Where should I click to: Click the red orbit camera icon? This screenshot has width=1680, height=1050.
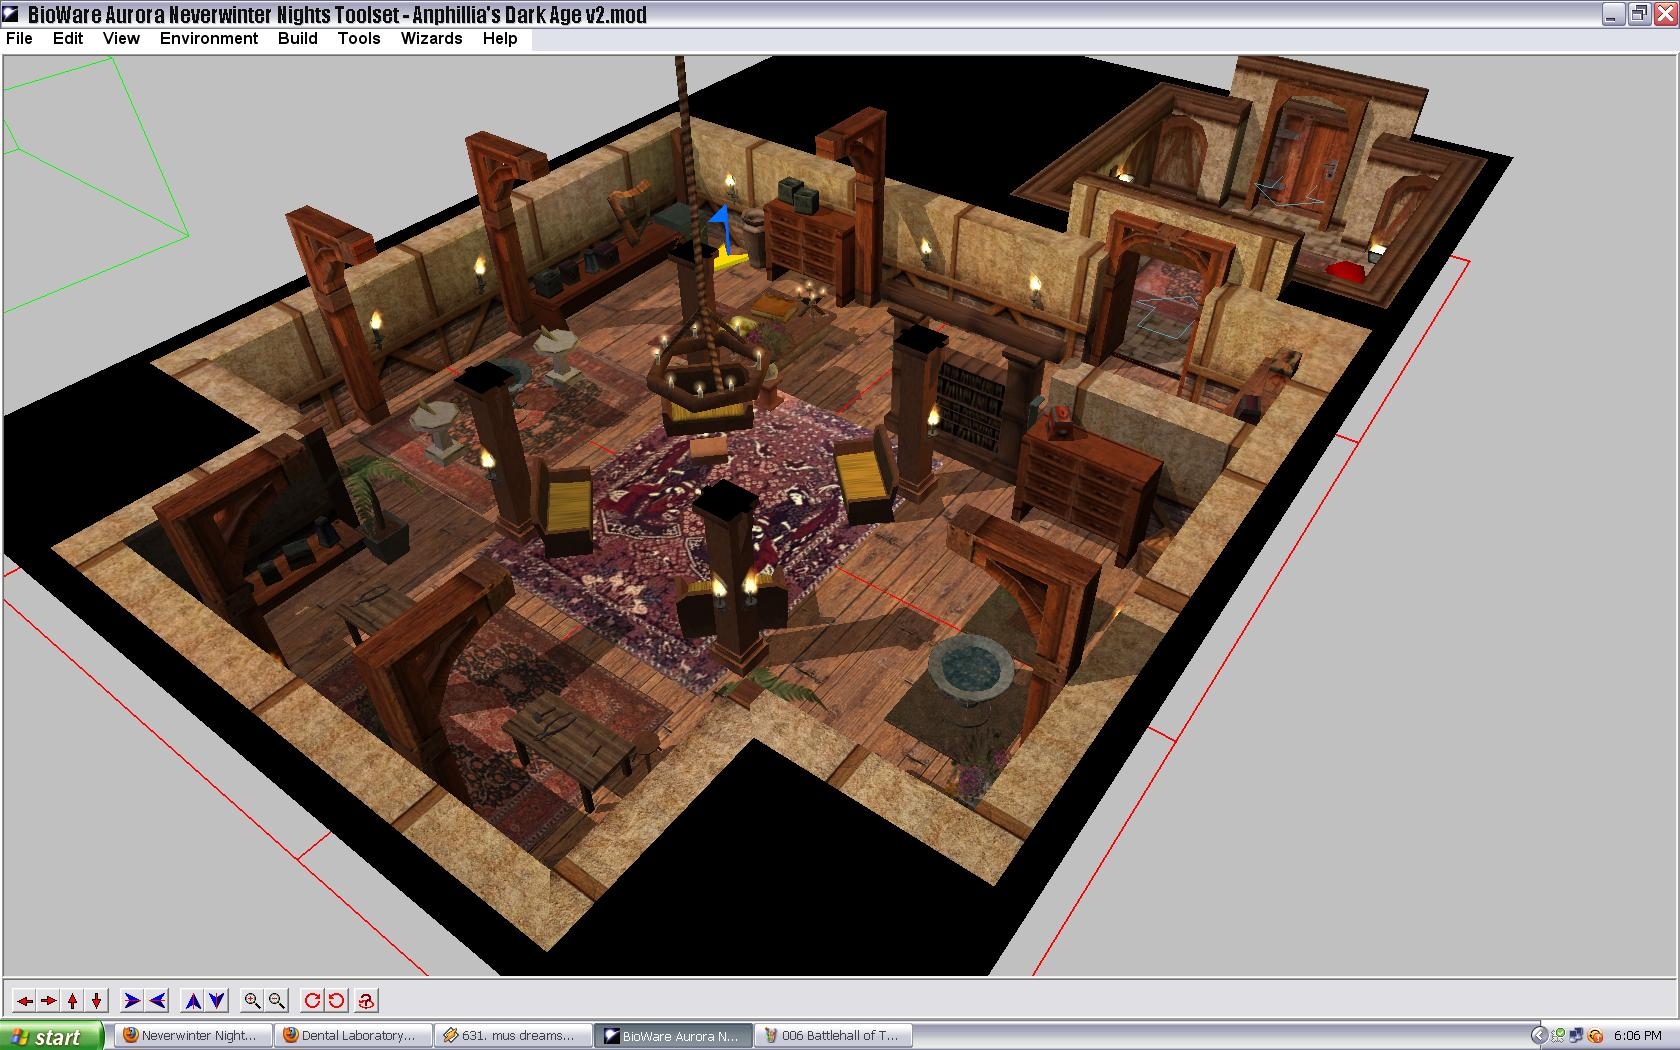pyautogui.click(x=367, y=1001)
